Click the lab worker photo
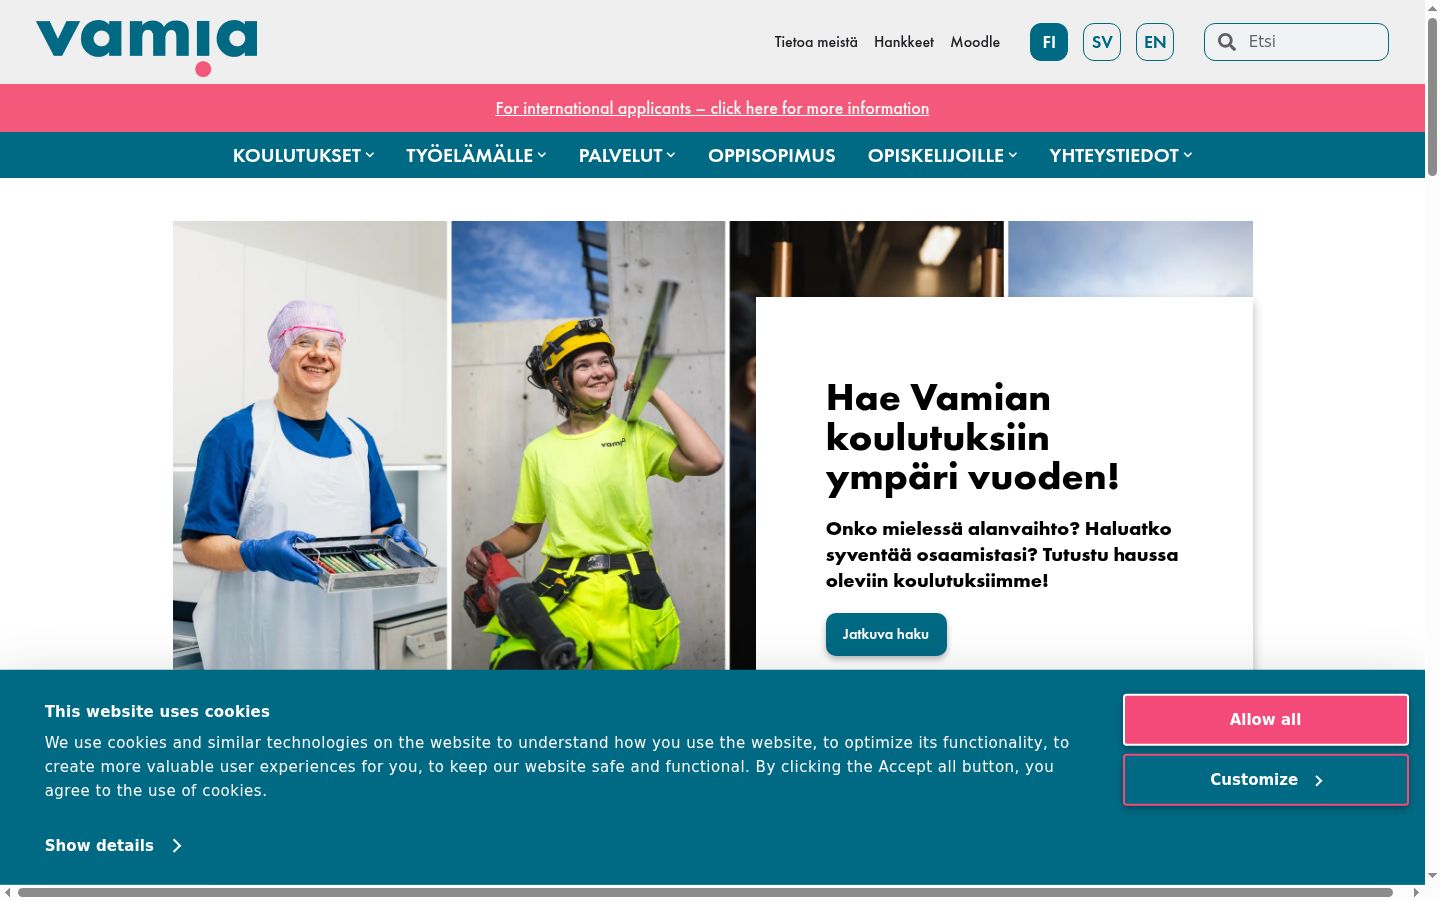The image size is (1440, 900). pyautogui.click(x=310, y=445)
